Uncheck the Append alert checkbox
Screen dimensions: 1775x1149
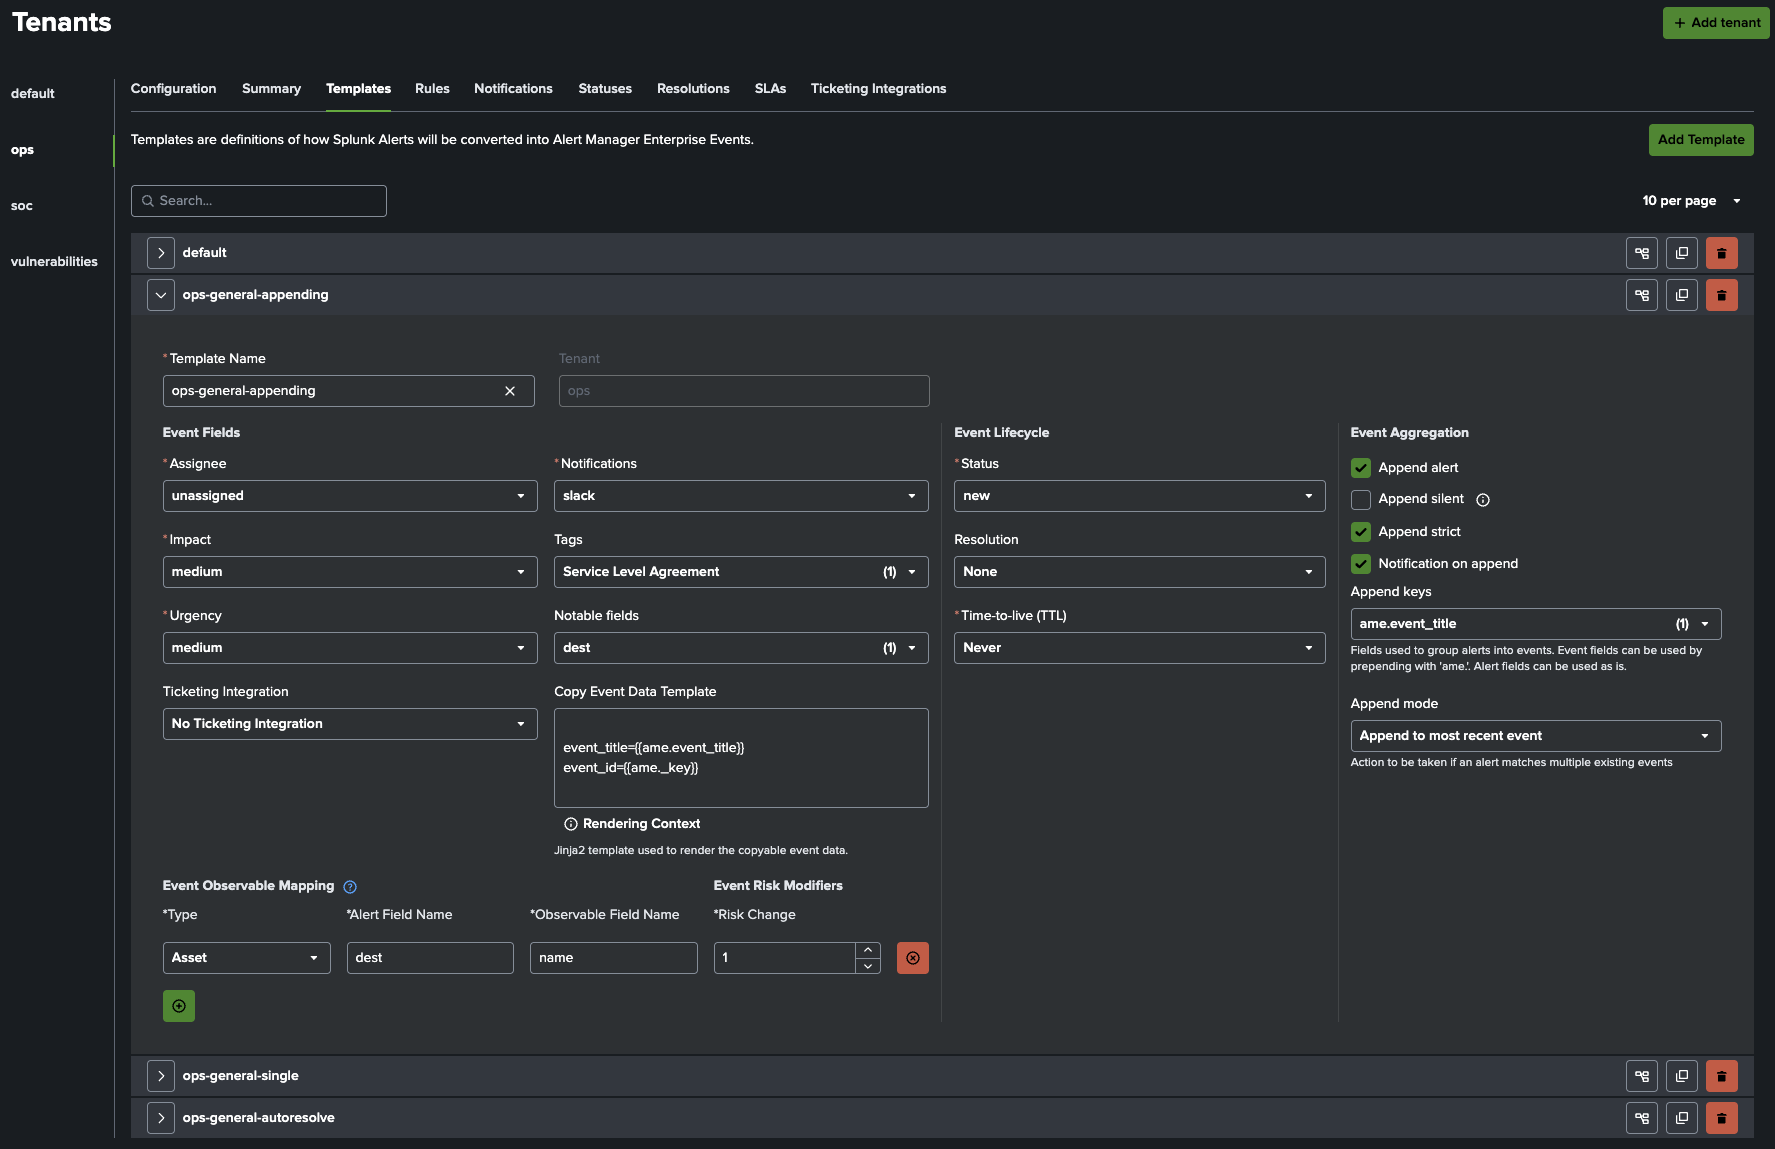tap(1361, 467)
